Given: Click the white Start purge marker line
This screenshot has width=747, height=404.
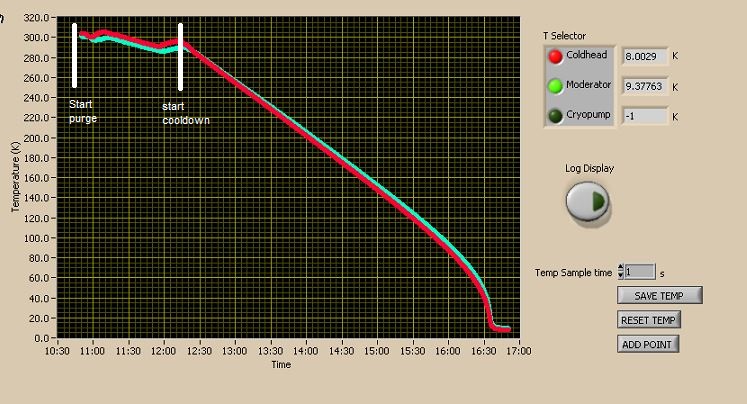Looking at the screenshot, I should point(74,55).
